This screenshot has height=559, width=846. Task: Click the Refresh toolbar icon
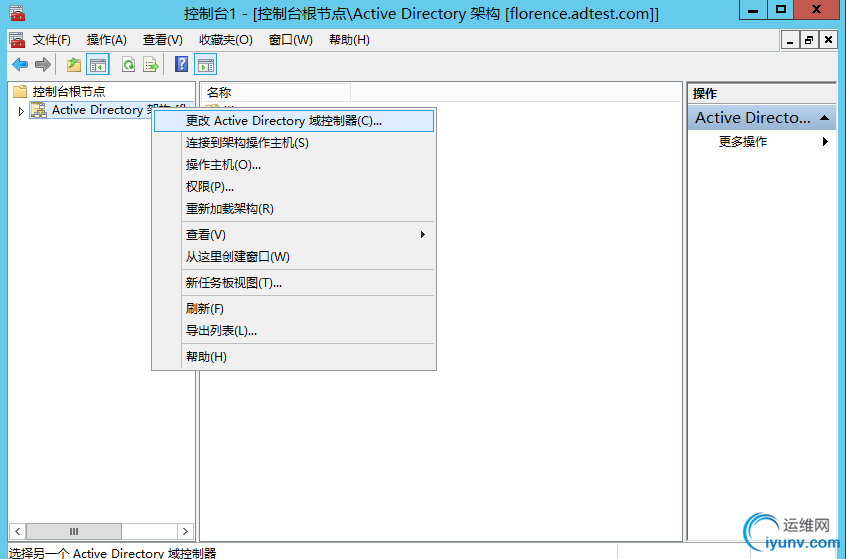click(x=128, y=65)
